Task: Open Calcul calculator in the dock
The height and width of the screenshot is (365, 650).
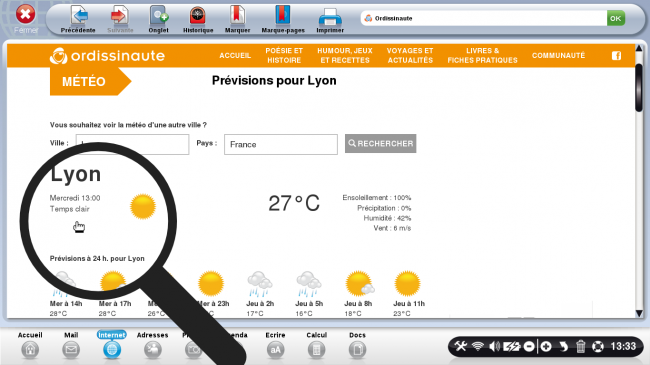Action: click(x=316, y=345)
